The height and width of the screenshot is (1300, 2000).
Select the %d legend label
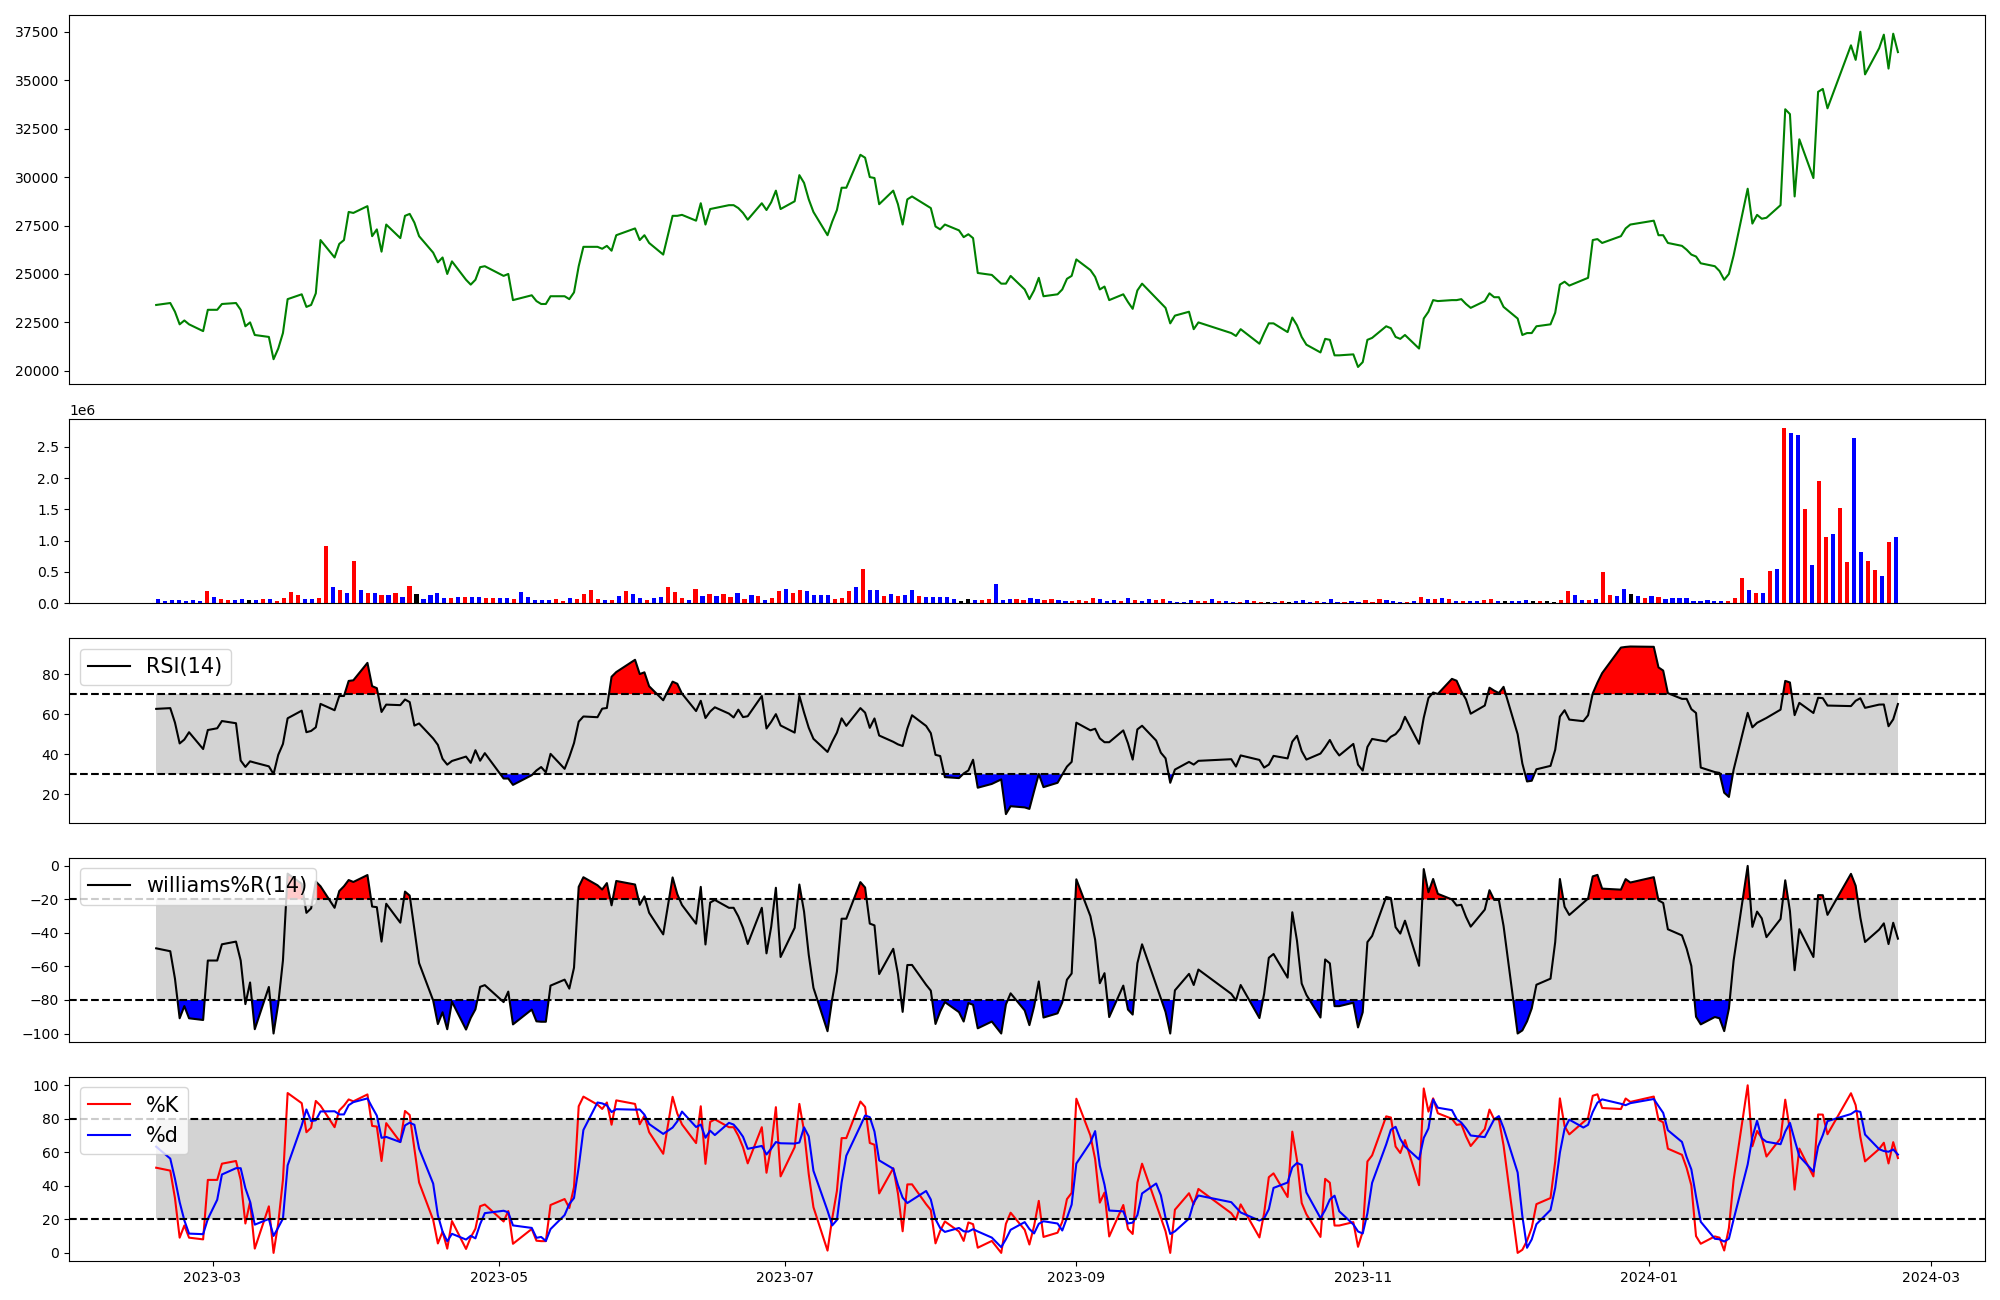point(162,1135)
